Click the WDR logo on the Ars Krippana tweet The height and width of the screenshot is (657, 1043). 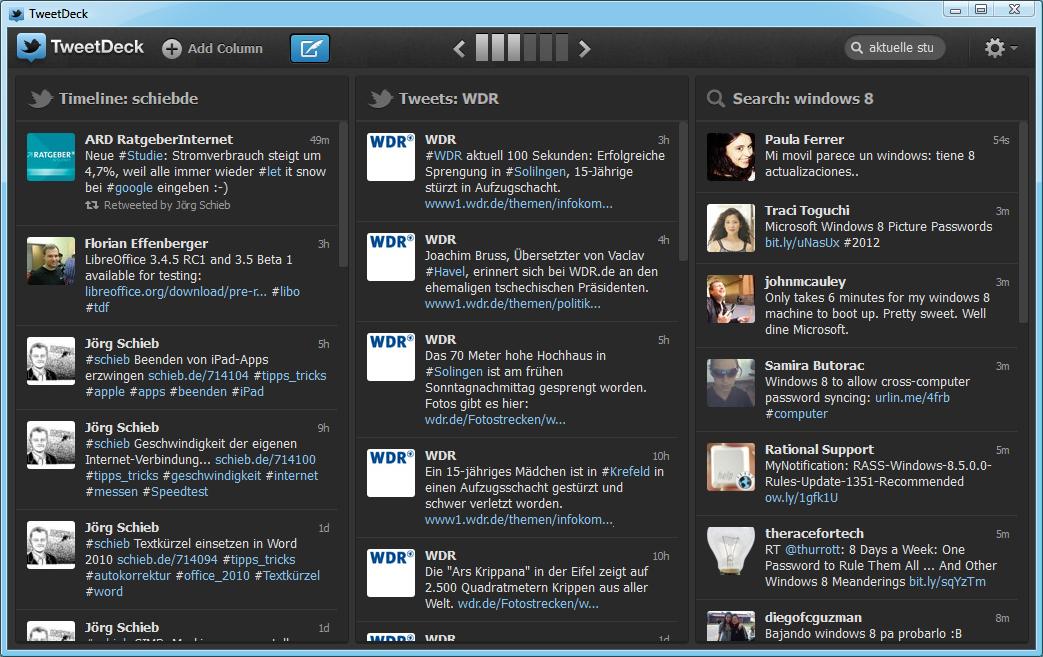[x=391, y=573]
